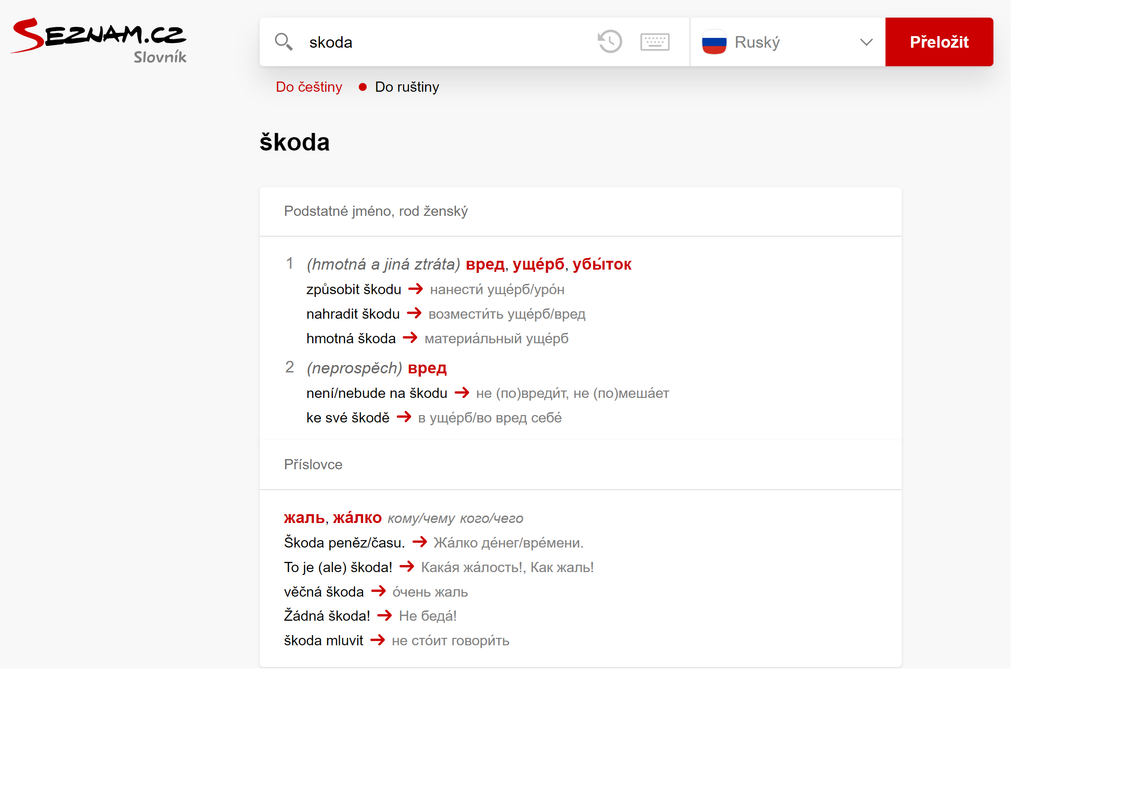Click the Russian flag icon
Viewport: 1128px width, 800px height.
[714, 42]
